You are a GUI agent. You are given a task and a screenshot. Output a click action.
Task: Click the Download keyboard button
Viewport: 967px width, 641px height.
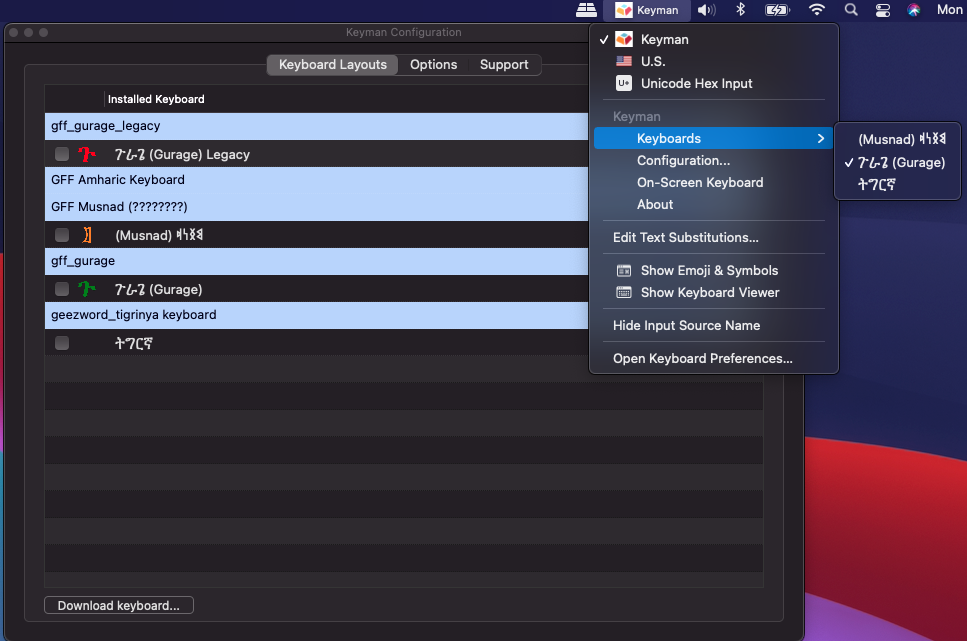pos(118,605)
